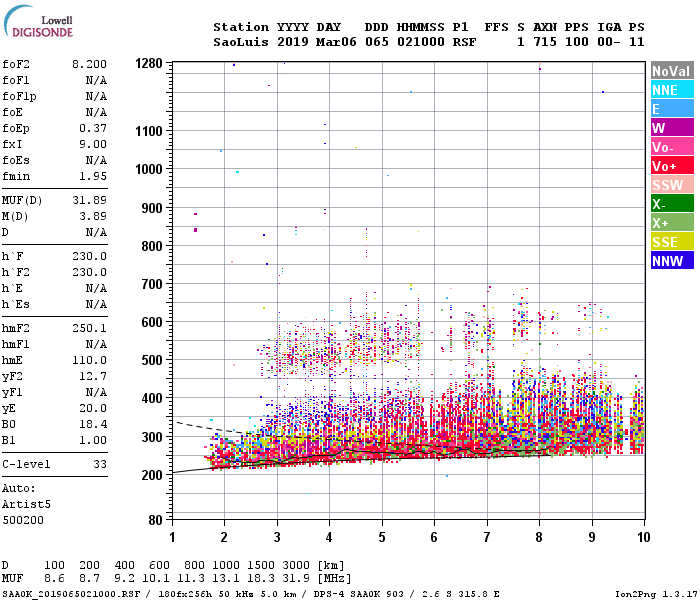Click the Mar06 date in header
Screen dimensions: 700x600
336,42
